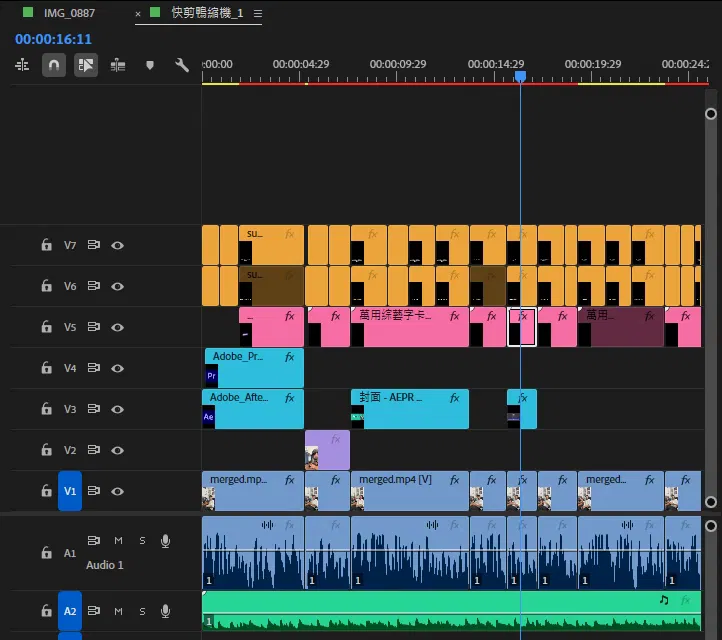Hide track V6 output eye
722x640 pixels.
[117, 286]
